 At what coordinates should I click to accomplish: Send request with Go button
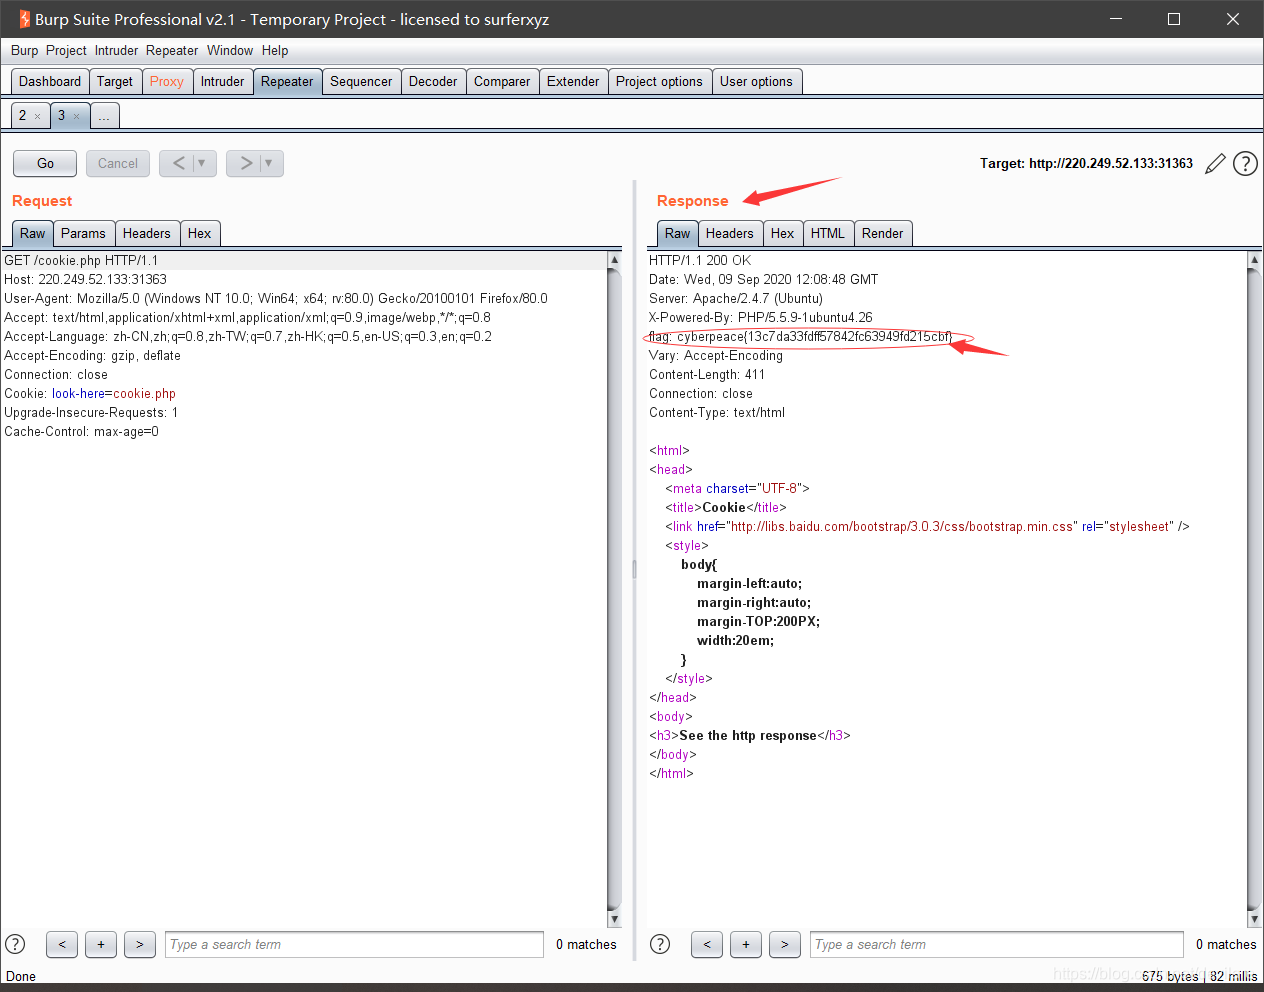[x=45, y=163]
